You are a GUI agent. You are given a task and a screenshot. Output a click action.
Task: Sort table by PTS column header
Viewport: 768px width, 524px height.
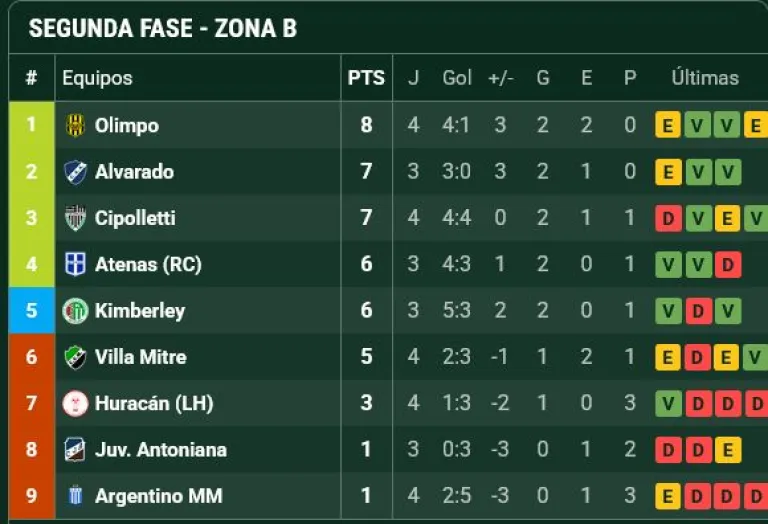tap(366, 78)
